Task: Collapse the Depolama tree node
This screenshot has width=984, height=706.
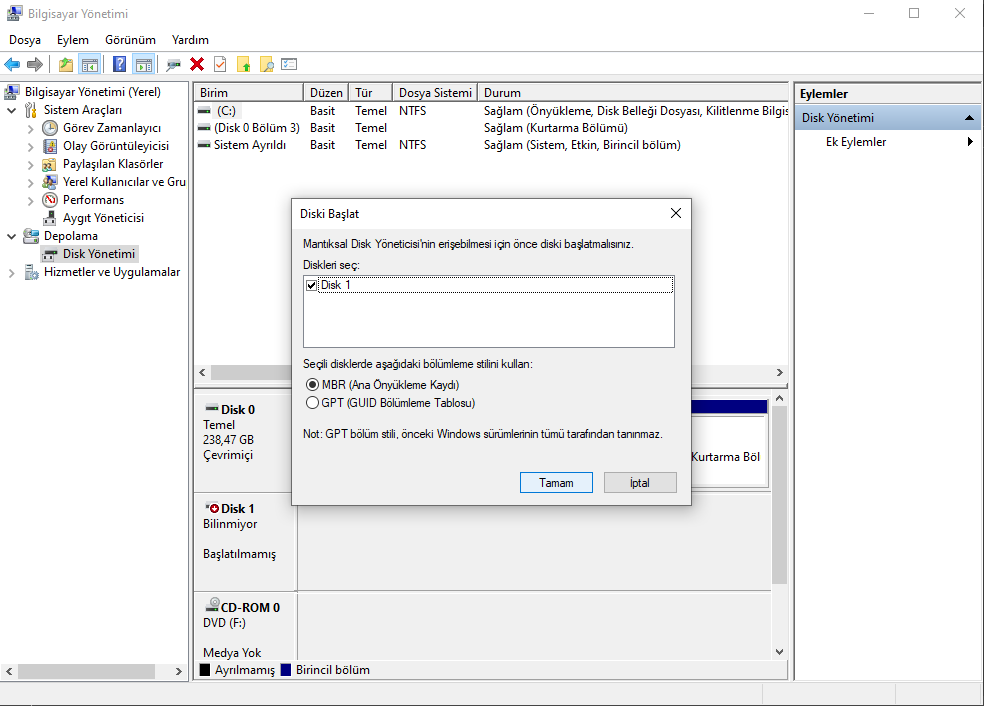Action: point(11,236)
